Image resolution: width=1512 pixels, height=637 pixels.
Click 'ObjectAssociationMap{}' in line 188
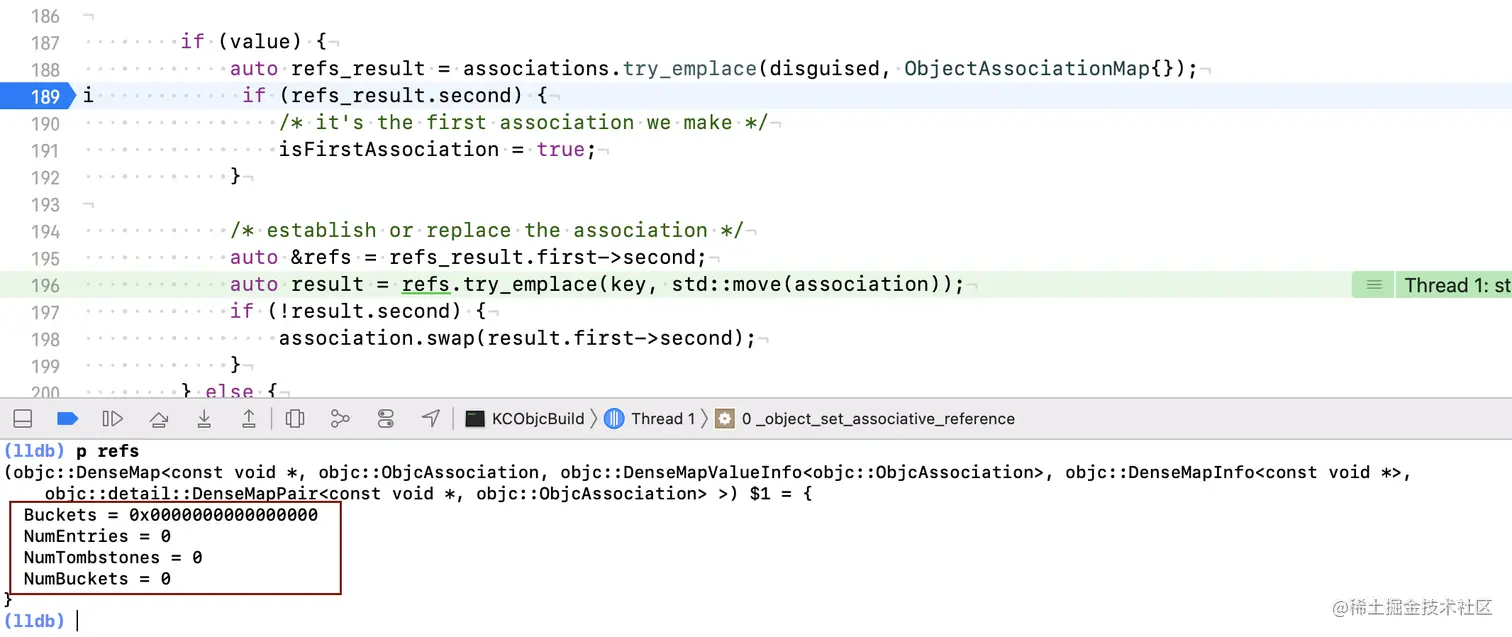pos(1040,68)
